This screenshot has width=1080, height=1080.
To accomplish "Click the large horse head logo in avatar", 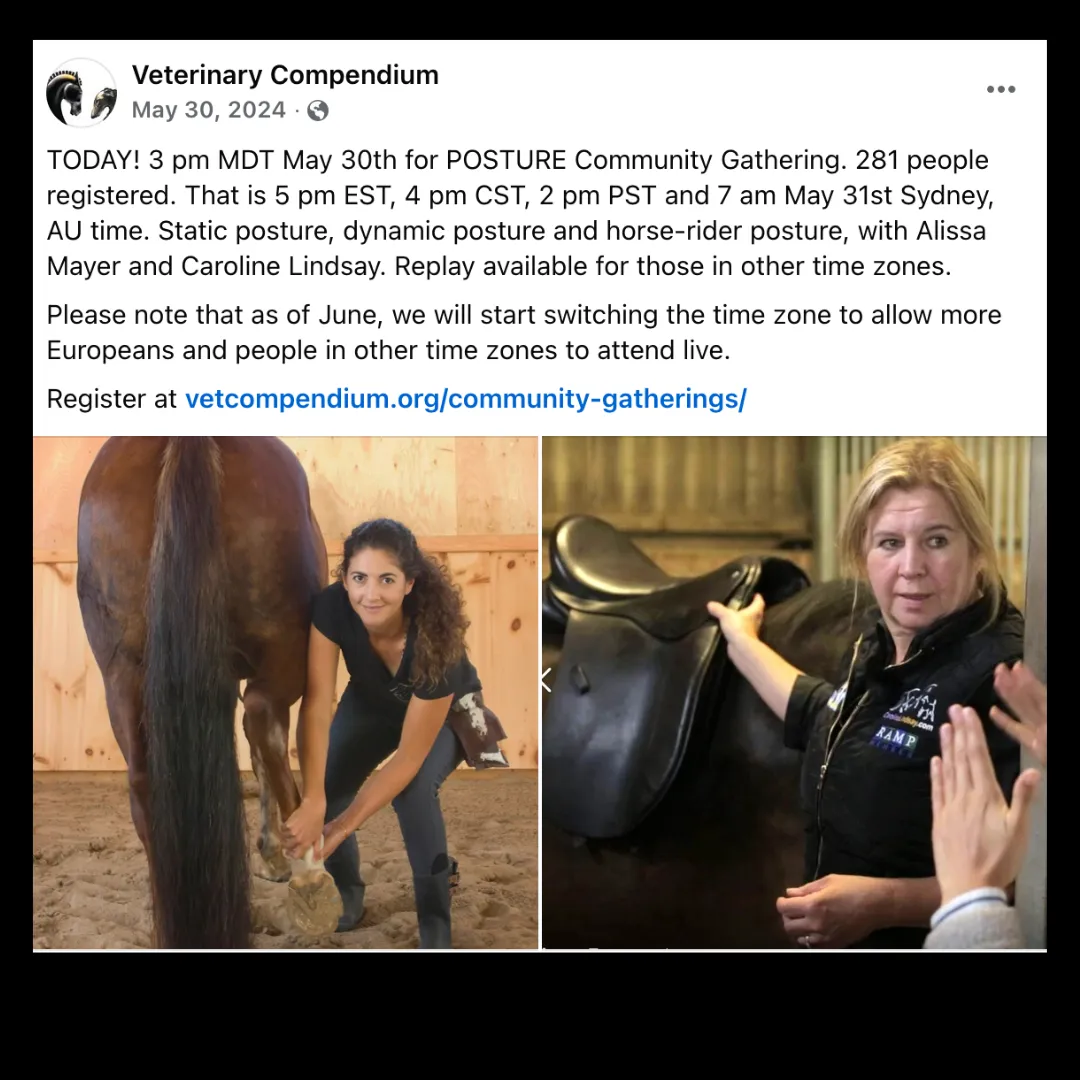I will tap(65, 96).
